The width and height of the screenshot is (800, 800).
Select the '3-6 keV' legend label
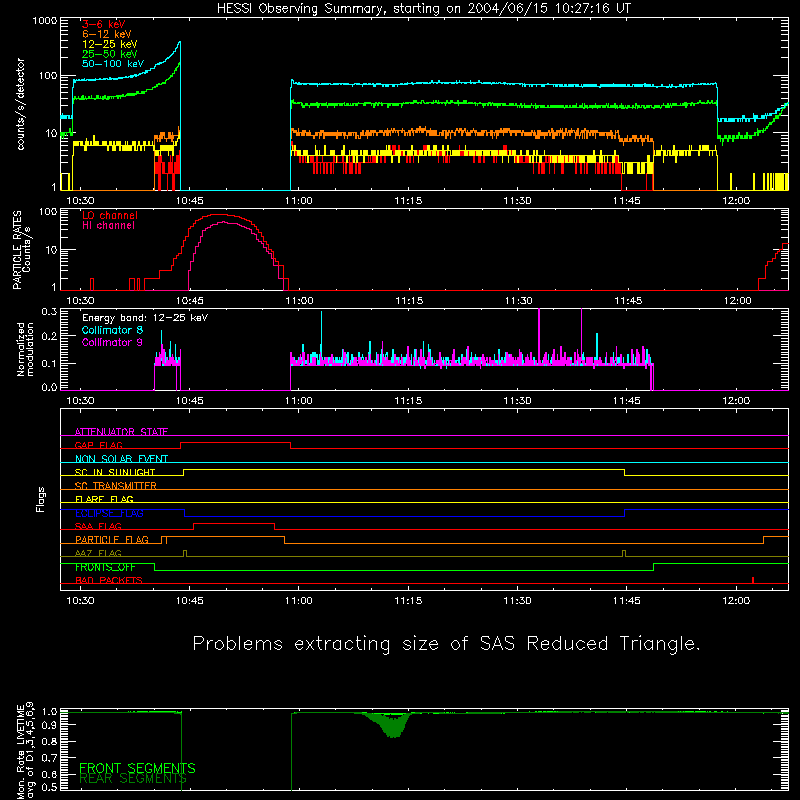point(104,24)
